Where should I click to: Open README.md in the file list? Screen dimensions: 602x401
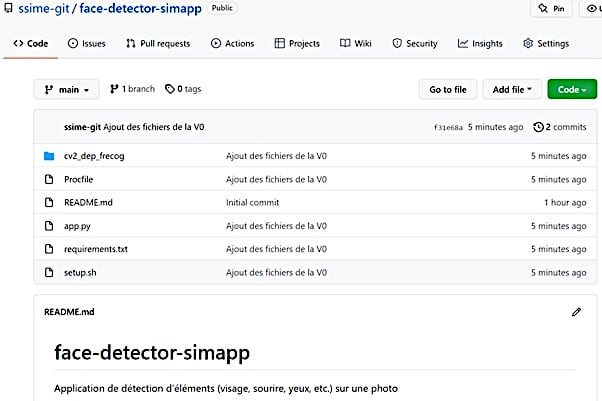[x=88, y=202]
